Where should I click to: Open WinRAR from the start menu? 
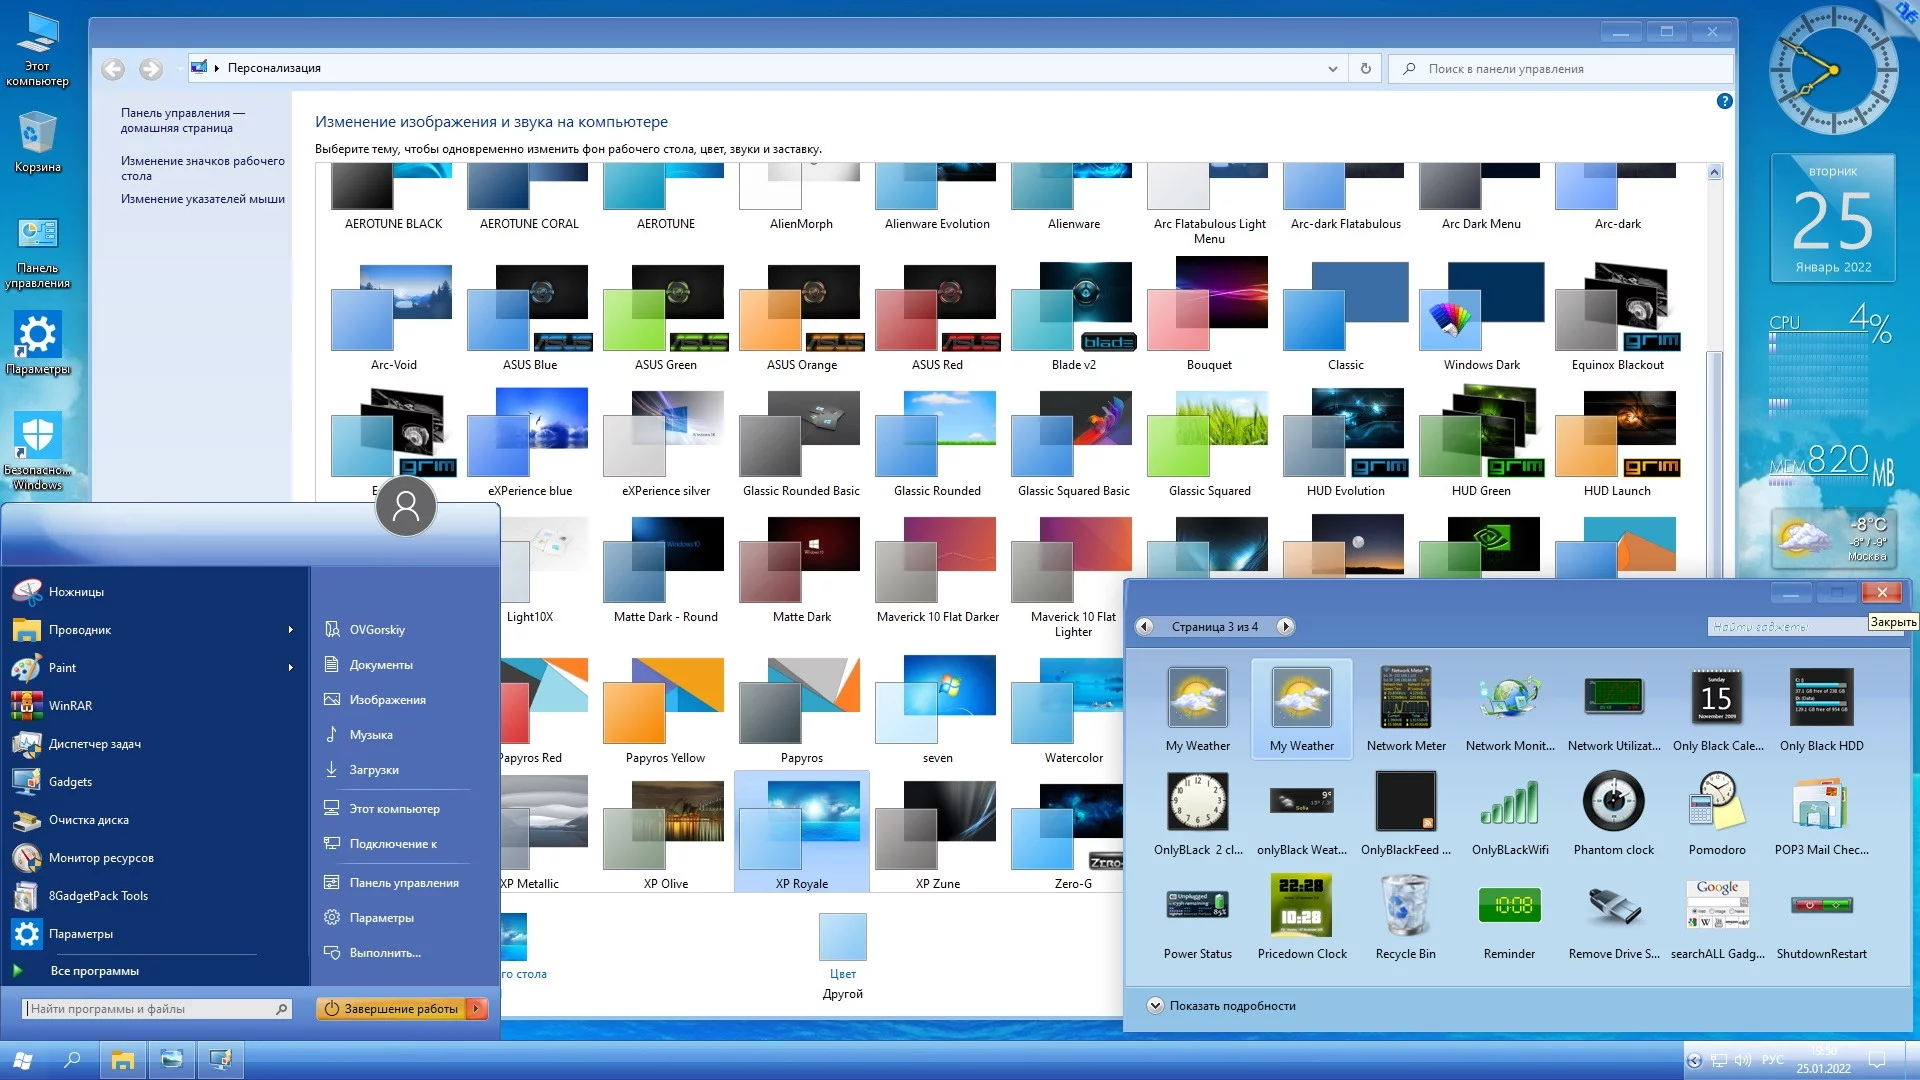tap(70, 706)
